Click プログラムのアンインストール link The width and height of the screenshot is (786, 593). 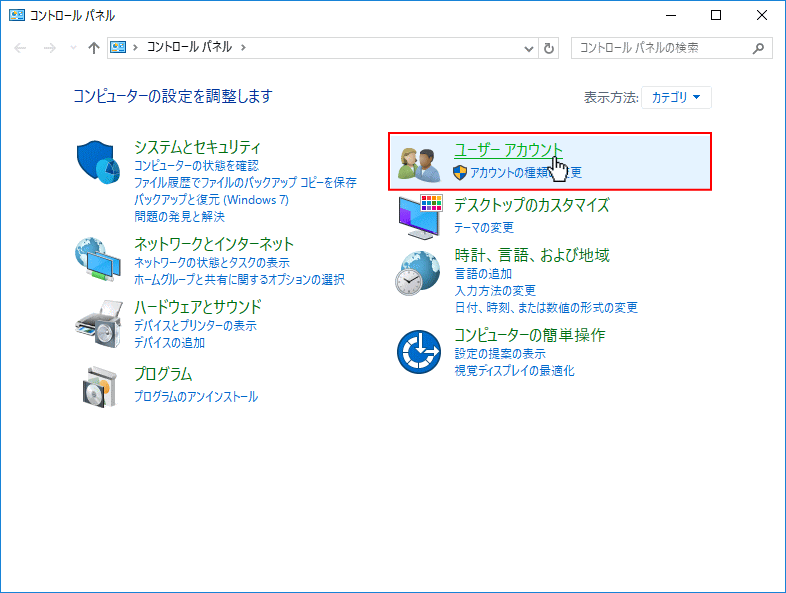pos(195,397)
